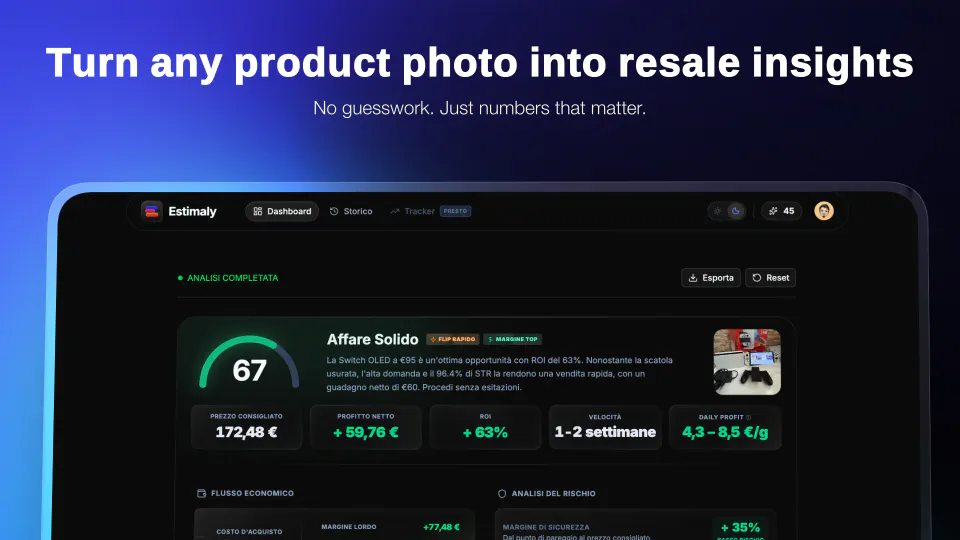This screenshot has width=960, height=540.
Task: Select the Daily Profit 4,3–8,5 €/g card
Action: point(725,427)
